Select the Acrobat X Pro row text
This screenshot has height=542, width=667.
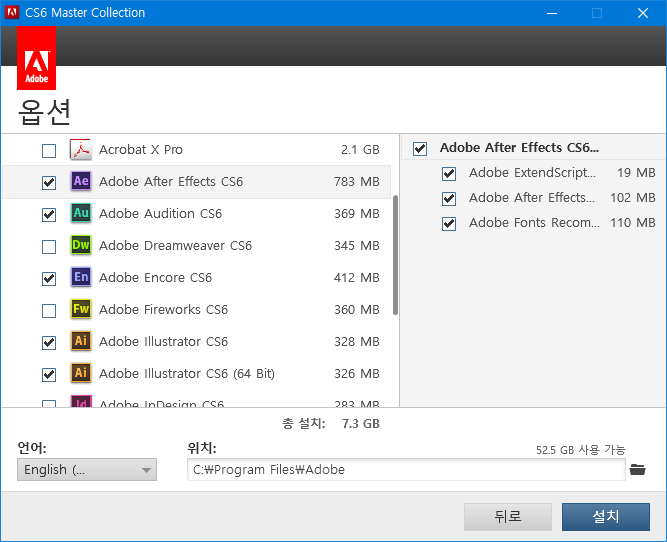click(141, 150)
